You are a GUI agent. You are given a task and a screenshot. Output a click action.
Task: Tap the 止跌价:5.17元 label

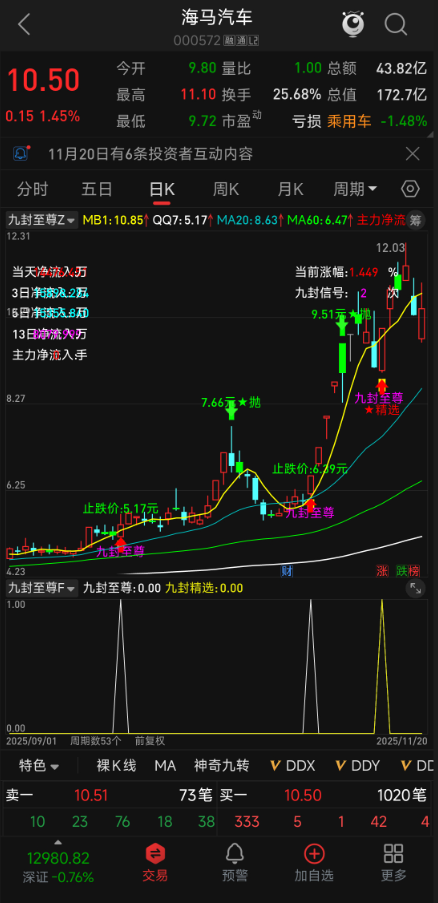click(120, 509)
